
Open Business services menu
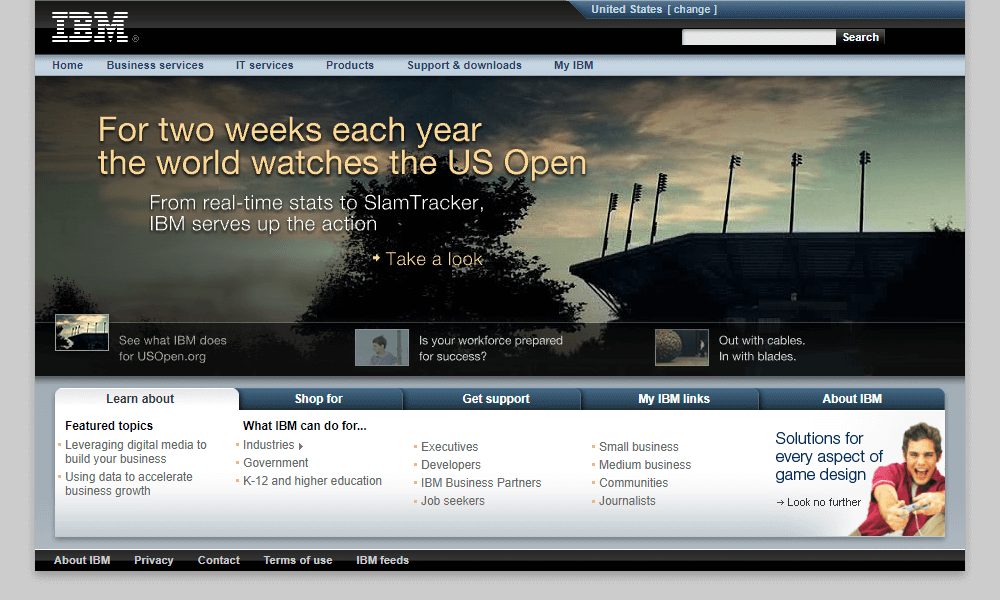pos(155,65)
